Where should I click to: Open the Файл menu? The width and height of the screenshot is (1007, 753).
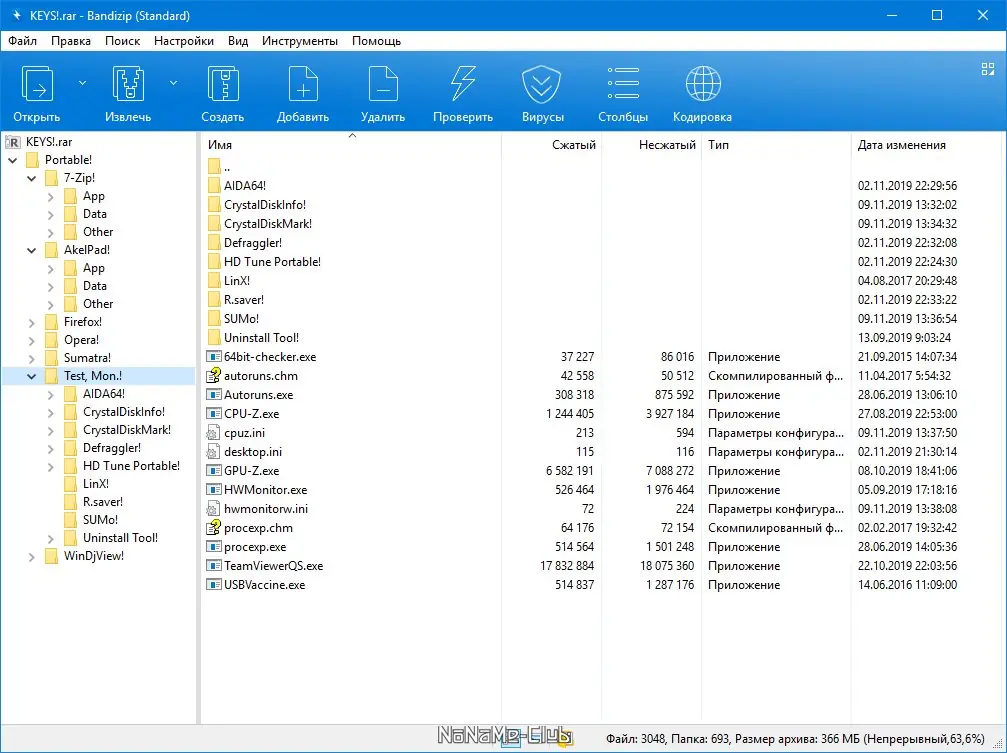[x=22, y=40]
